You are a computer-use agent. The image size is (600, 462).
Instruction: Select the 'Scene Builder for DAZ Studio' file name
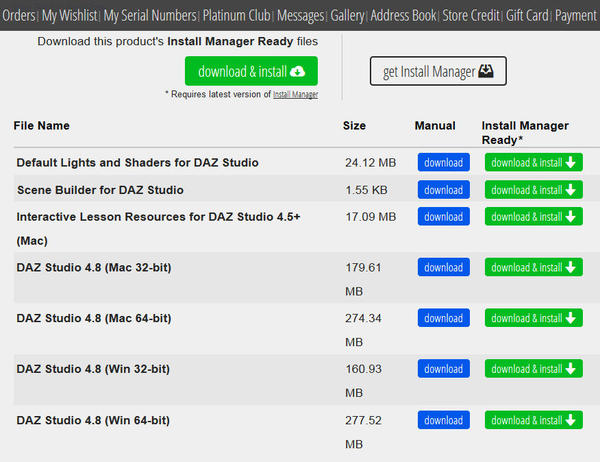[x=100, y=190]
